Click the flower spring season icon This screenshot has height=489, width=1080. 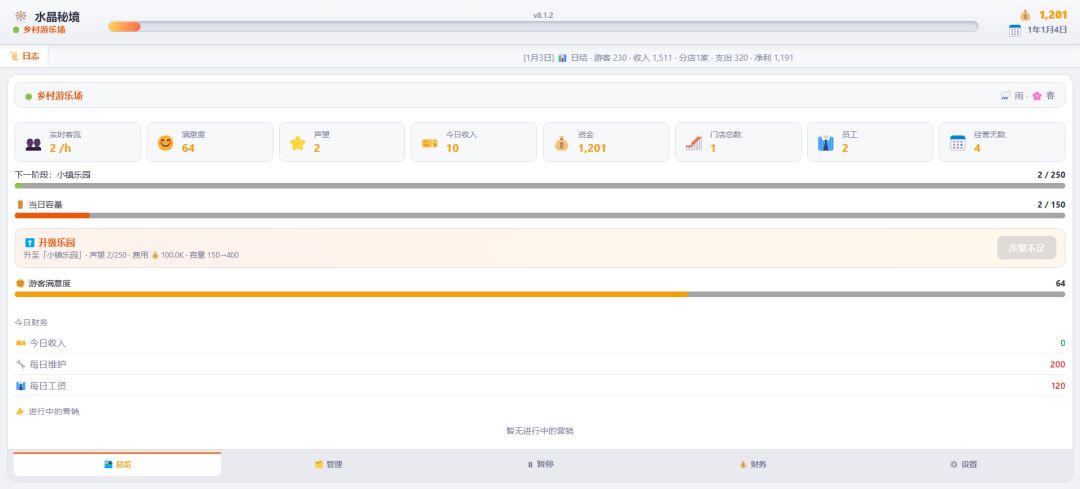(1037, 96)
